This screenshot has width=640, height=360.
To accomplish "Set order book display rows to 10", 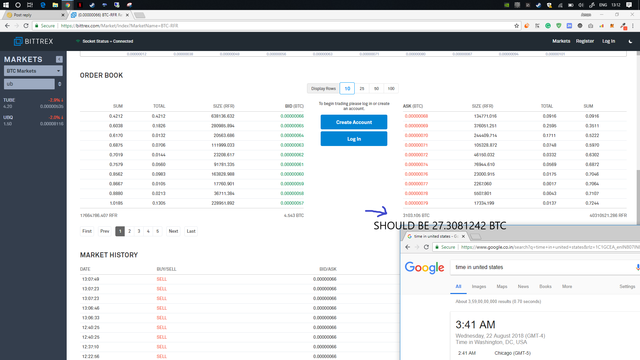I will (347, 89).
